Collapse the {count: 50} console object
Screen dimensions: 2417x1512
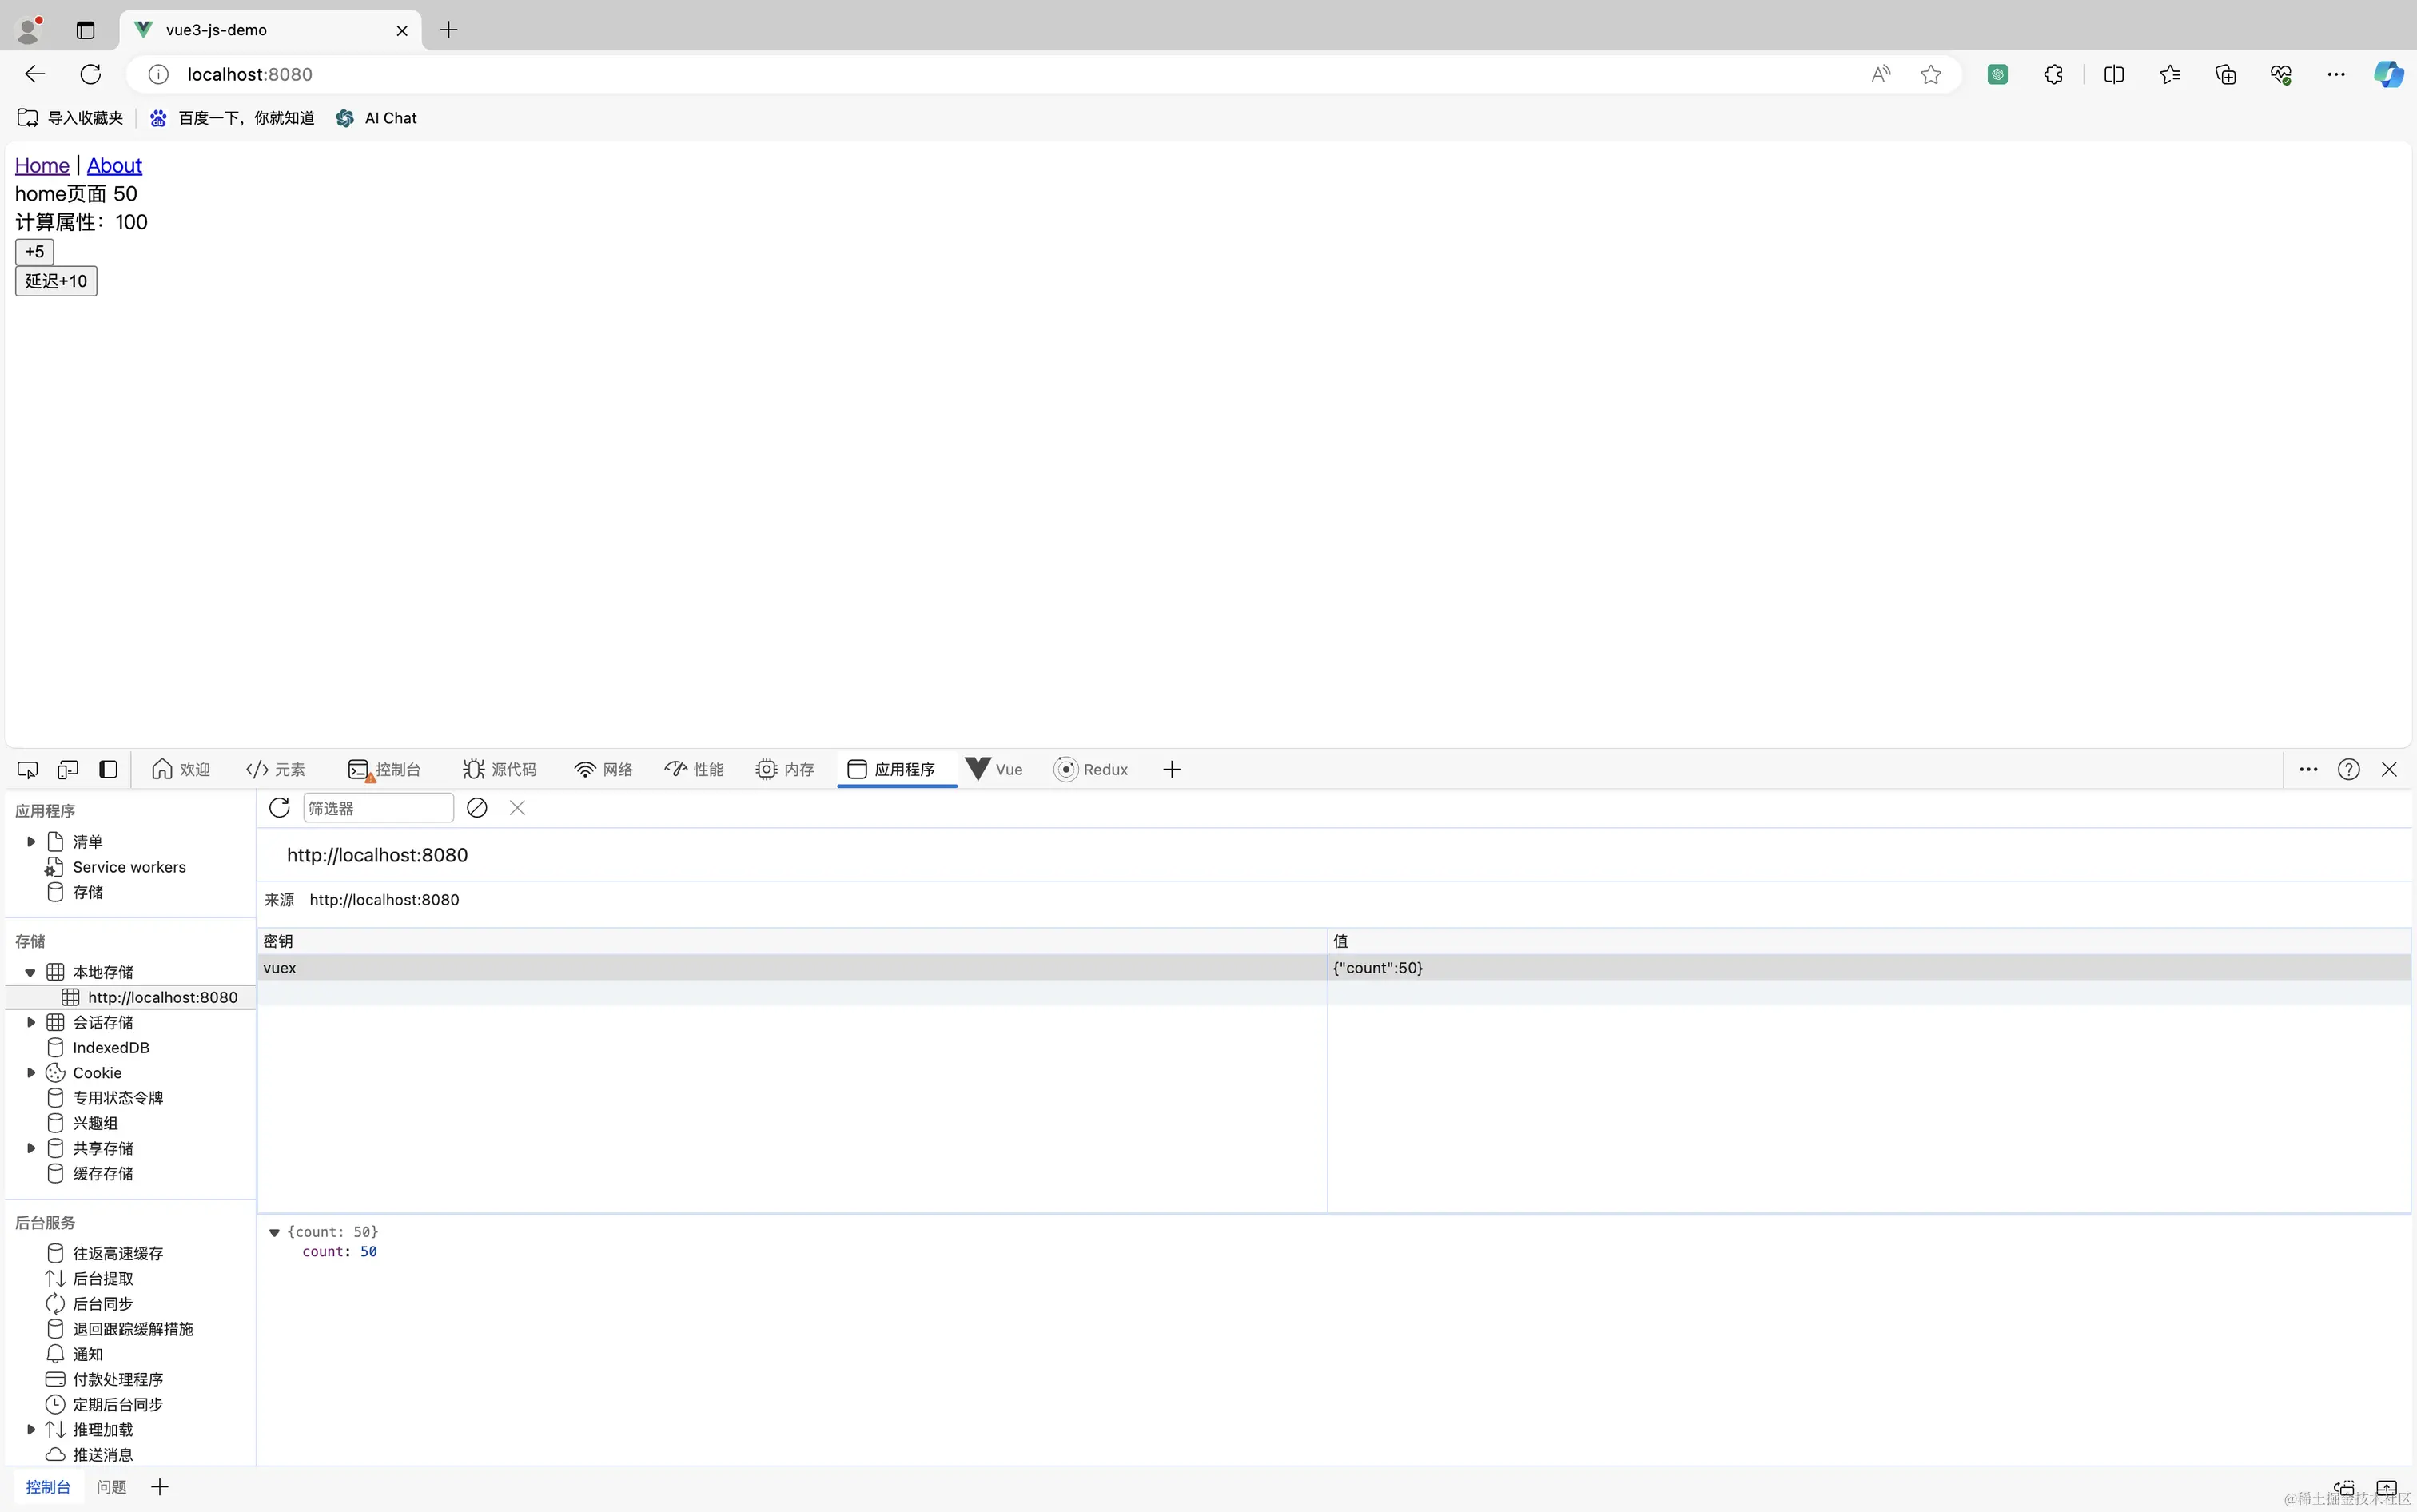click(x=274, y=1231)
